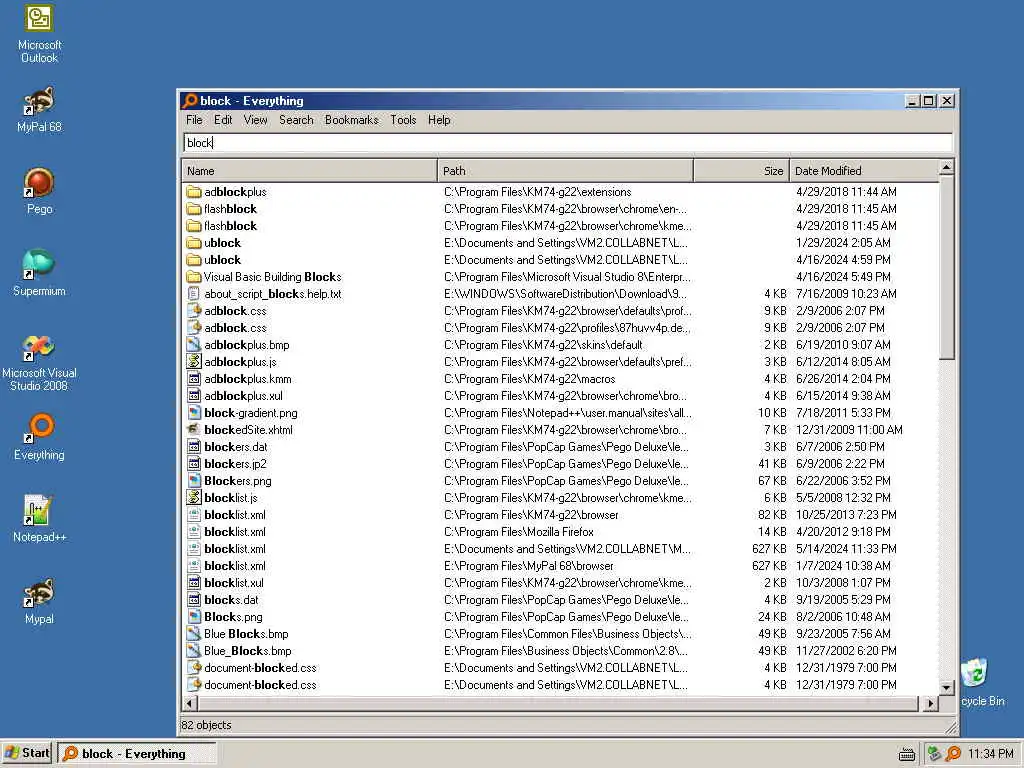Click the network tray icon beside Everything

(x=934, y=754)
